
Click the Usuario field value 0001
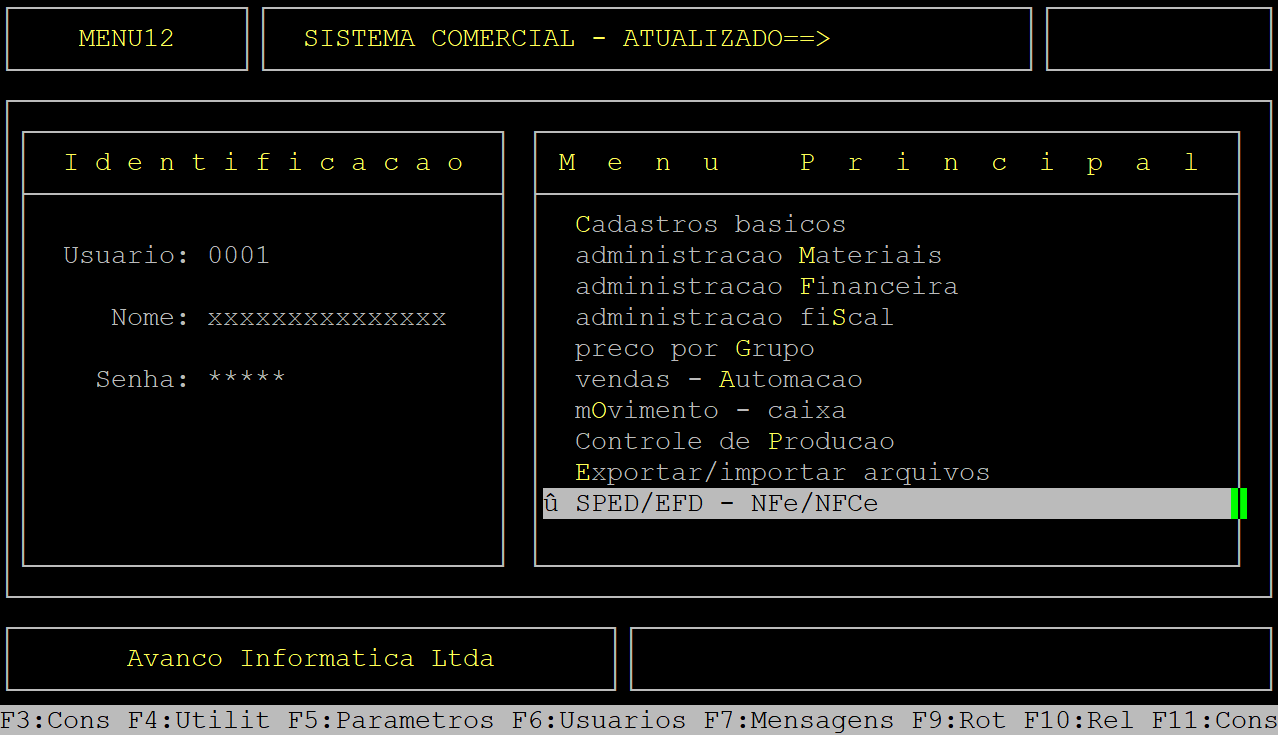(239, 255)
